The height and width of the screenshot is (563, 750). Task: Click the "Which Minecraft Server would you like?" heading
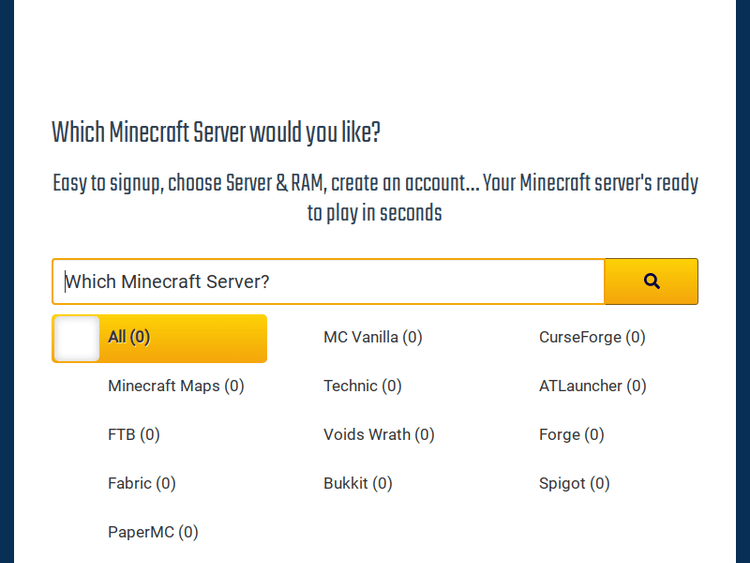216,133
